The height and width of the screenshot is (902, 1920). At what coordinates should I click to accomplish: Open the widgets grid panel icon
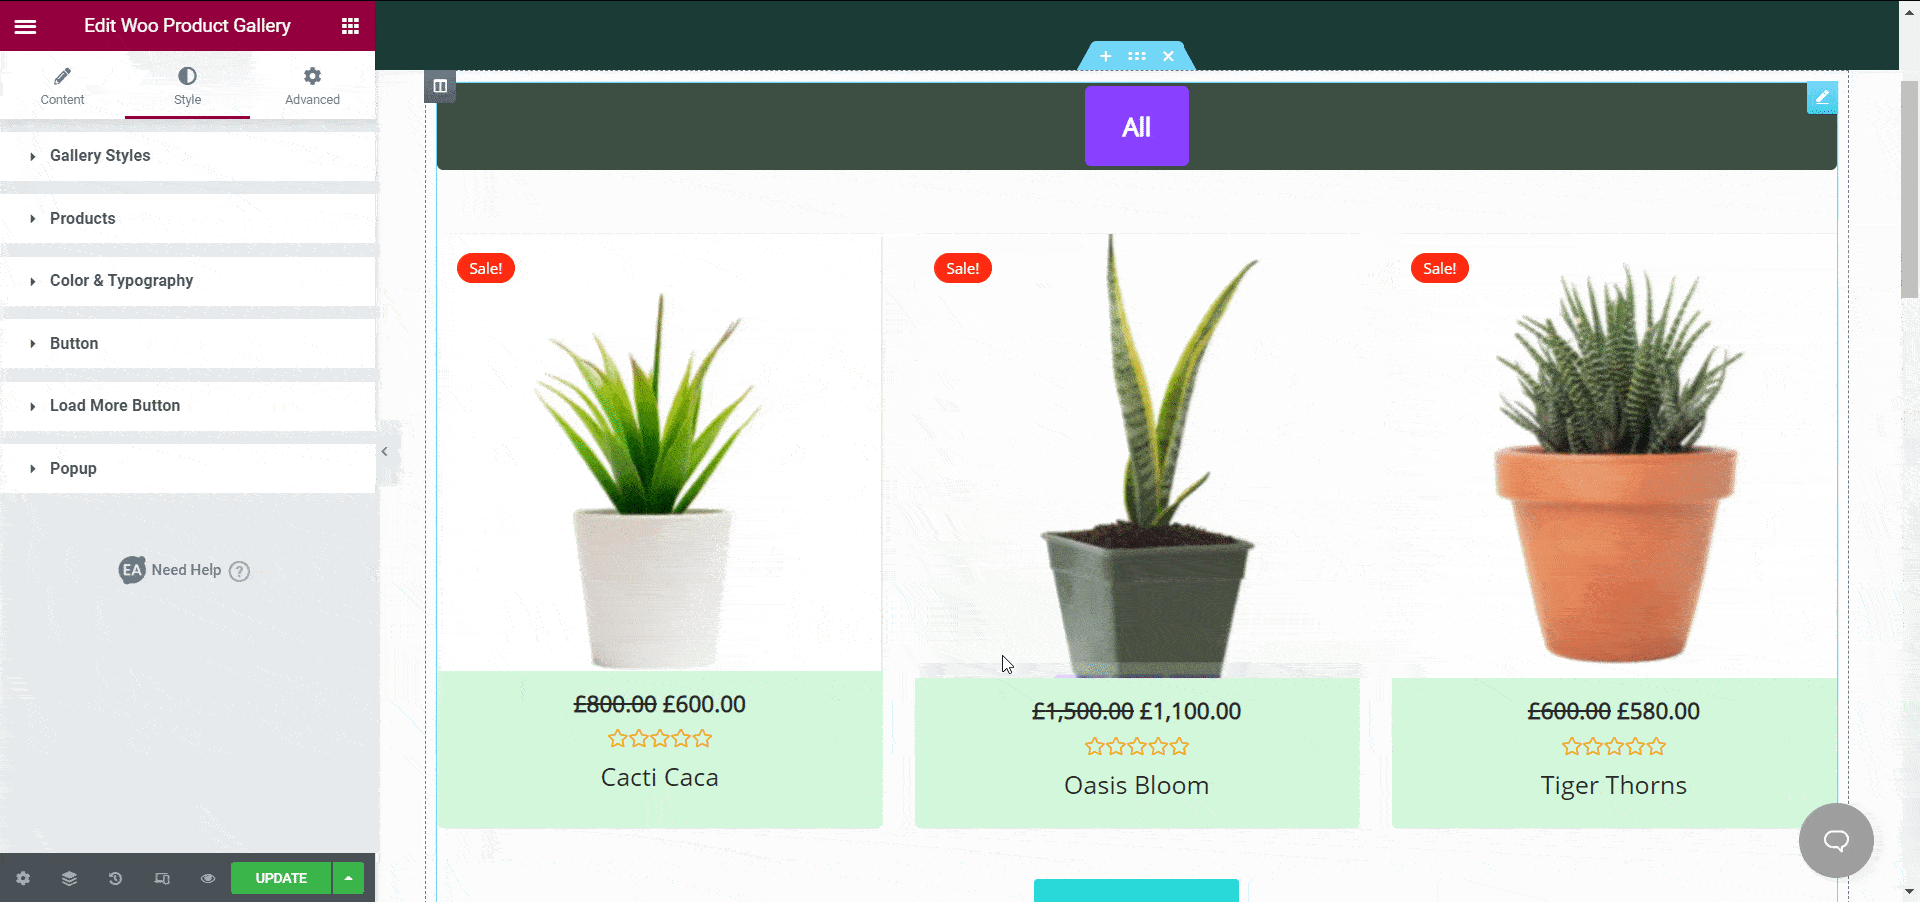click(x=350, y=26)
